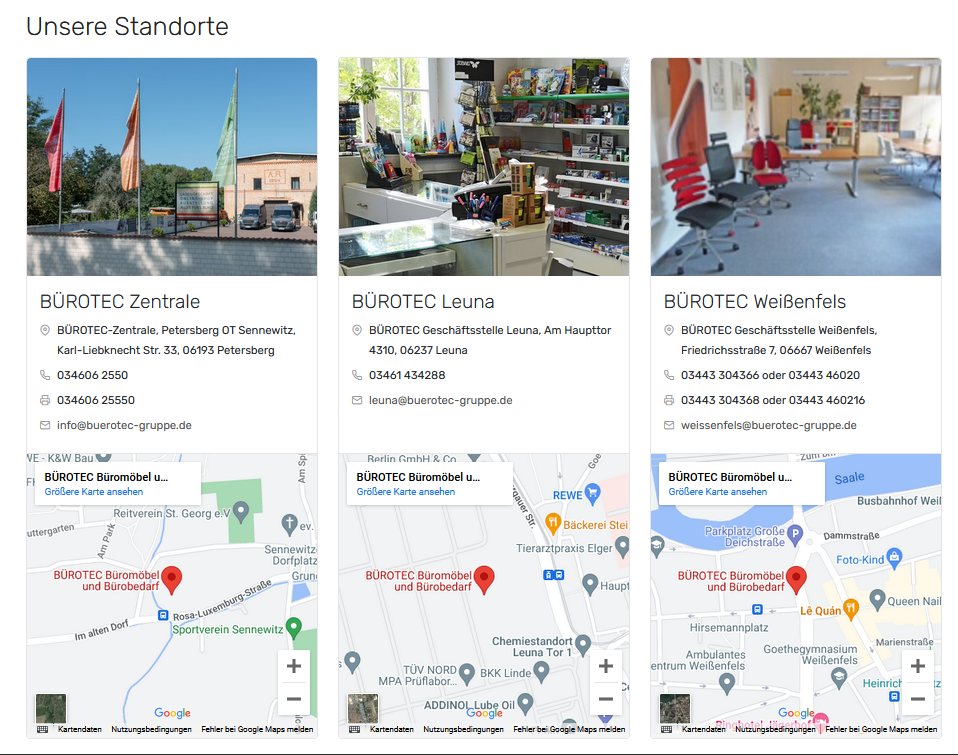Image resolution: width=958 pixels, height=755 pixels.
Task: Open 'Größere Karte ansehen' for Leuna map
Action: click(406, 492)
